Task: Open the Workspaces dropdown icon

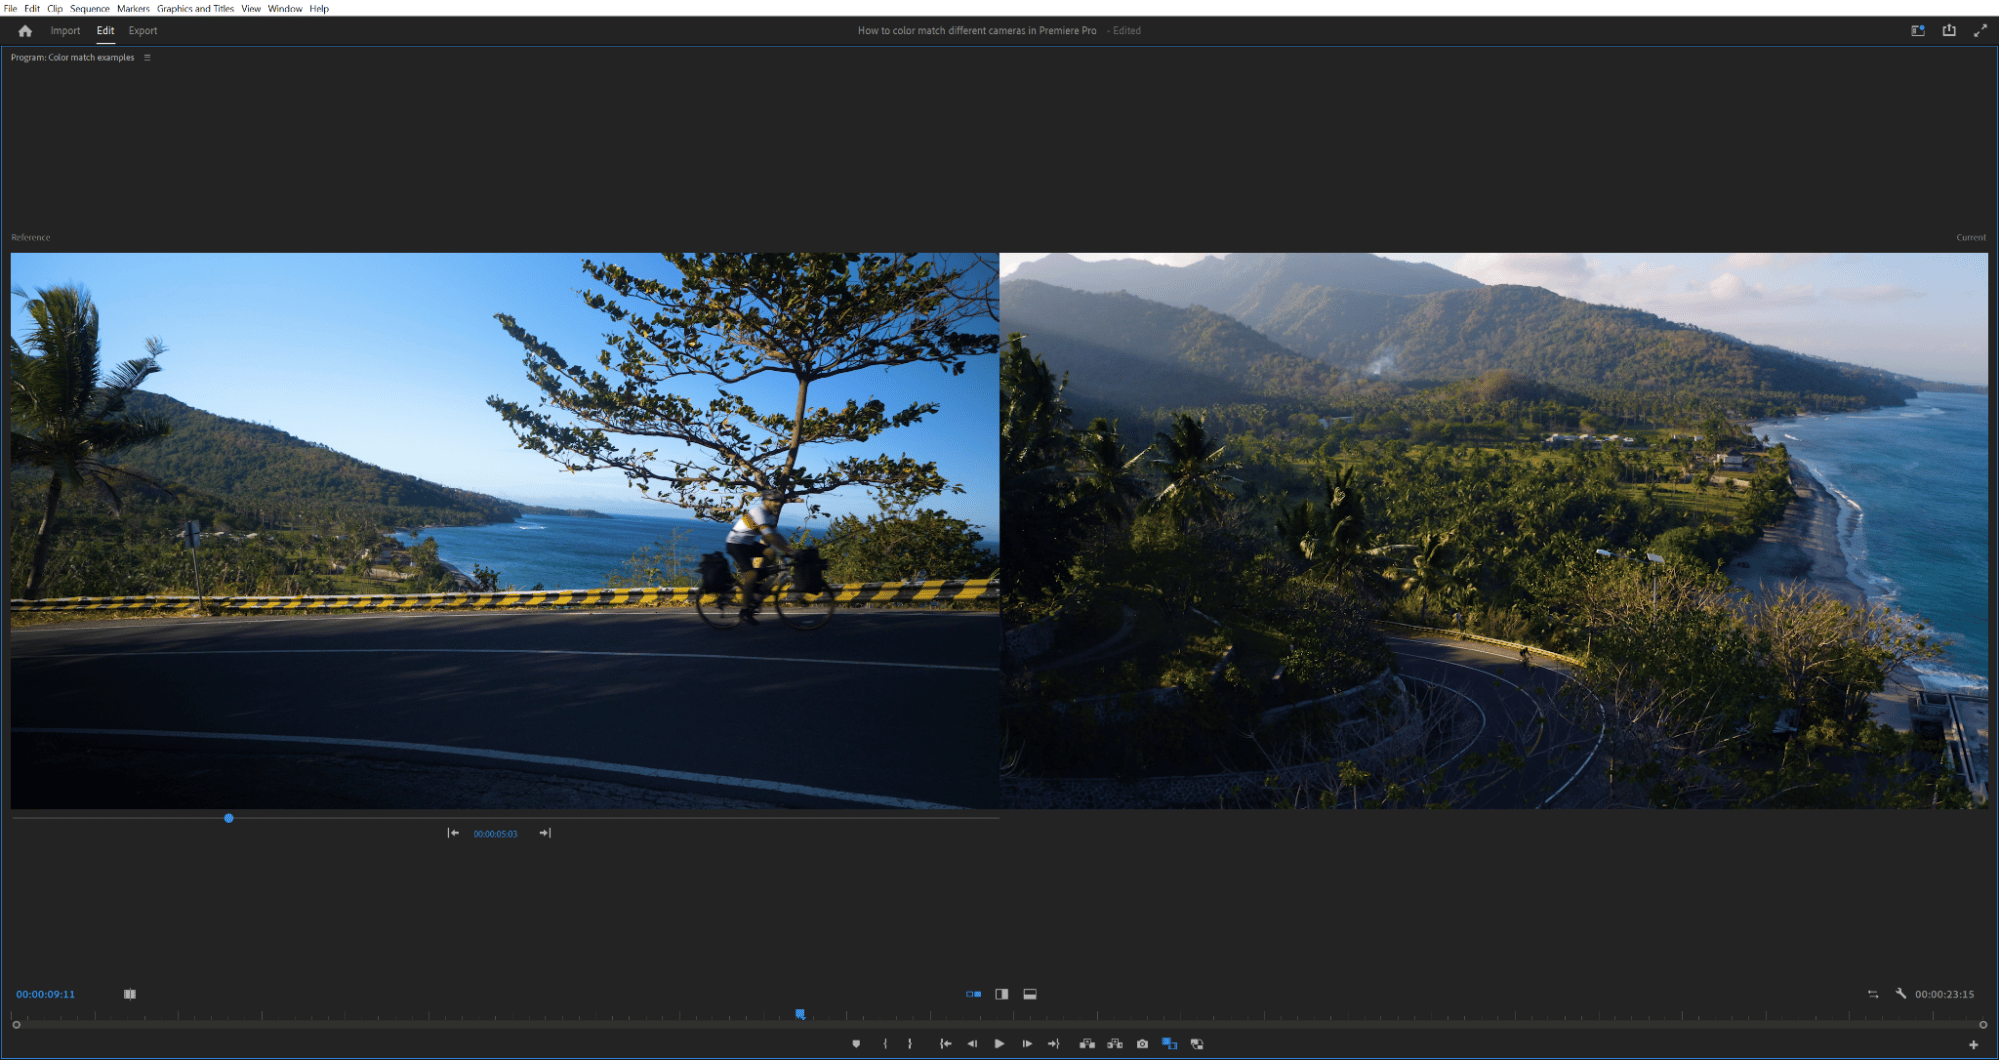Action: (1917, 31)
